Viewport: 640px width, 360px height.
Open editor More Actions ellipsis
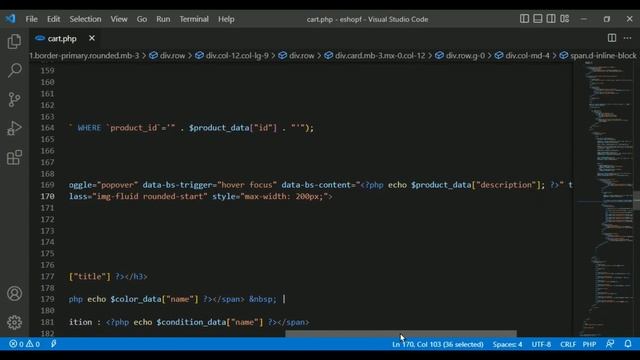(x=627, y=38)
